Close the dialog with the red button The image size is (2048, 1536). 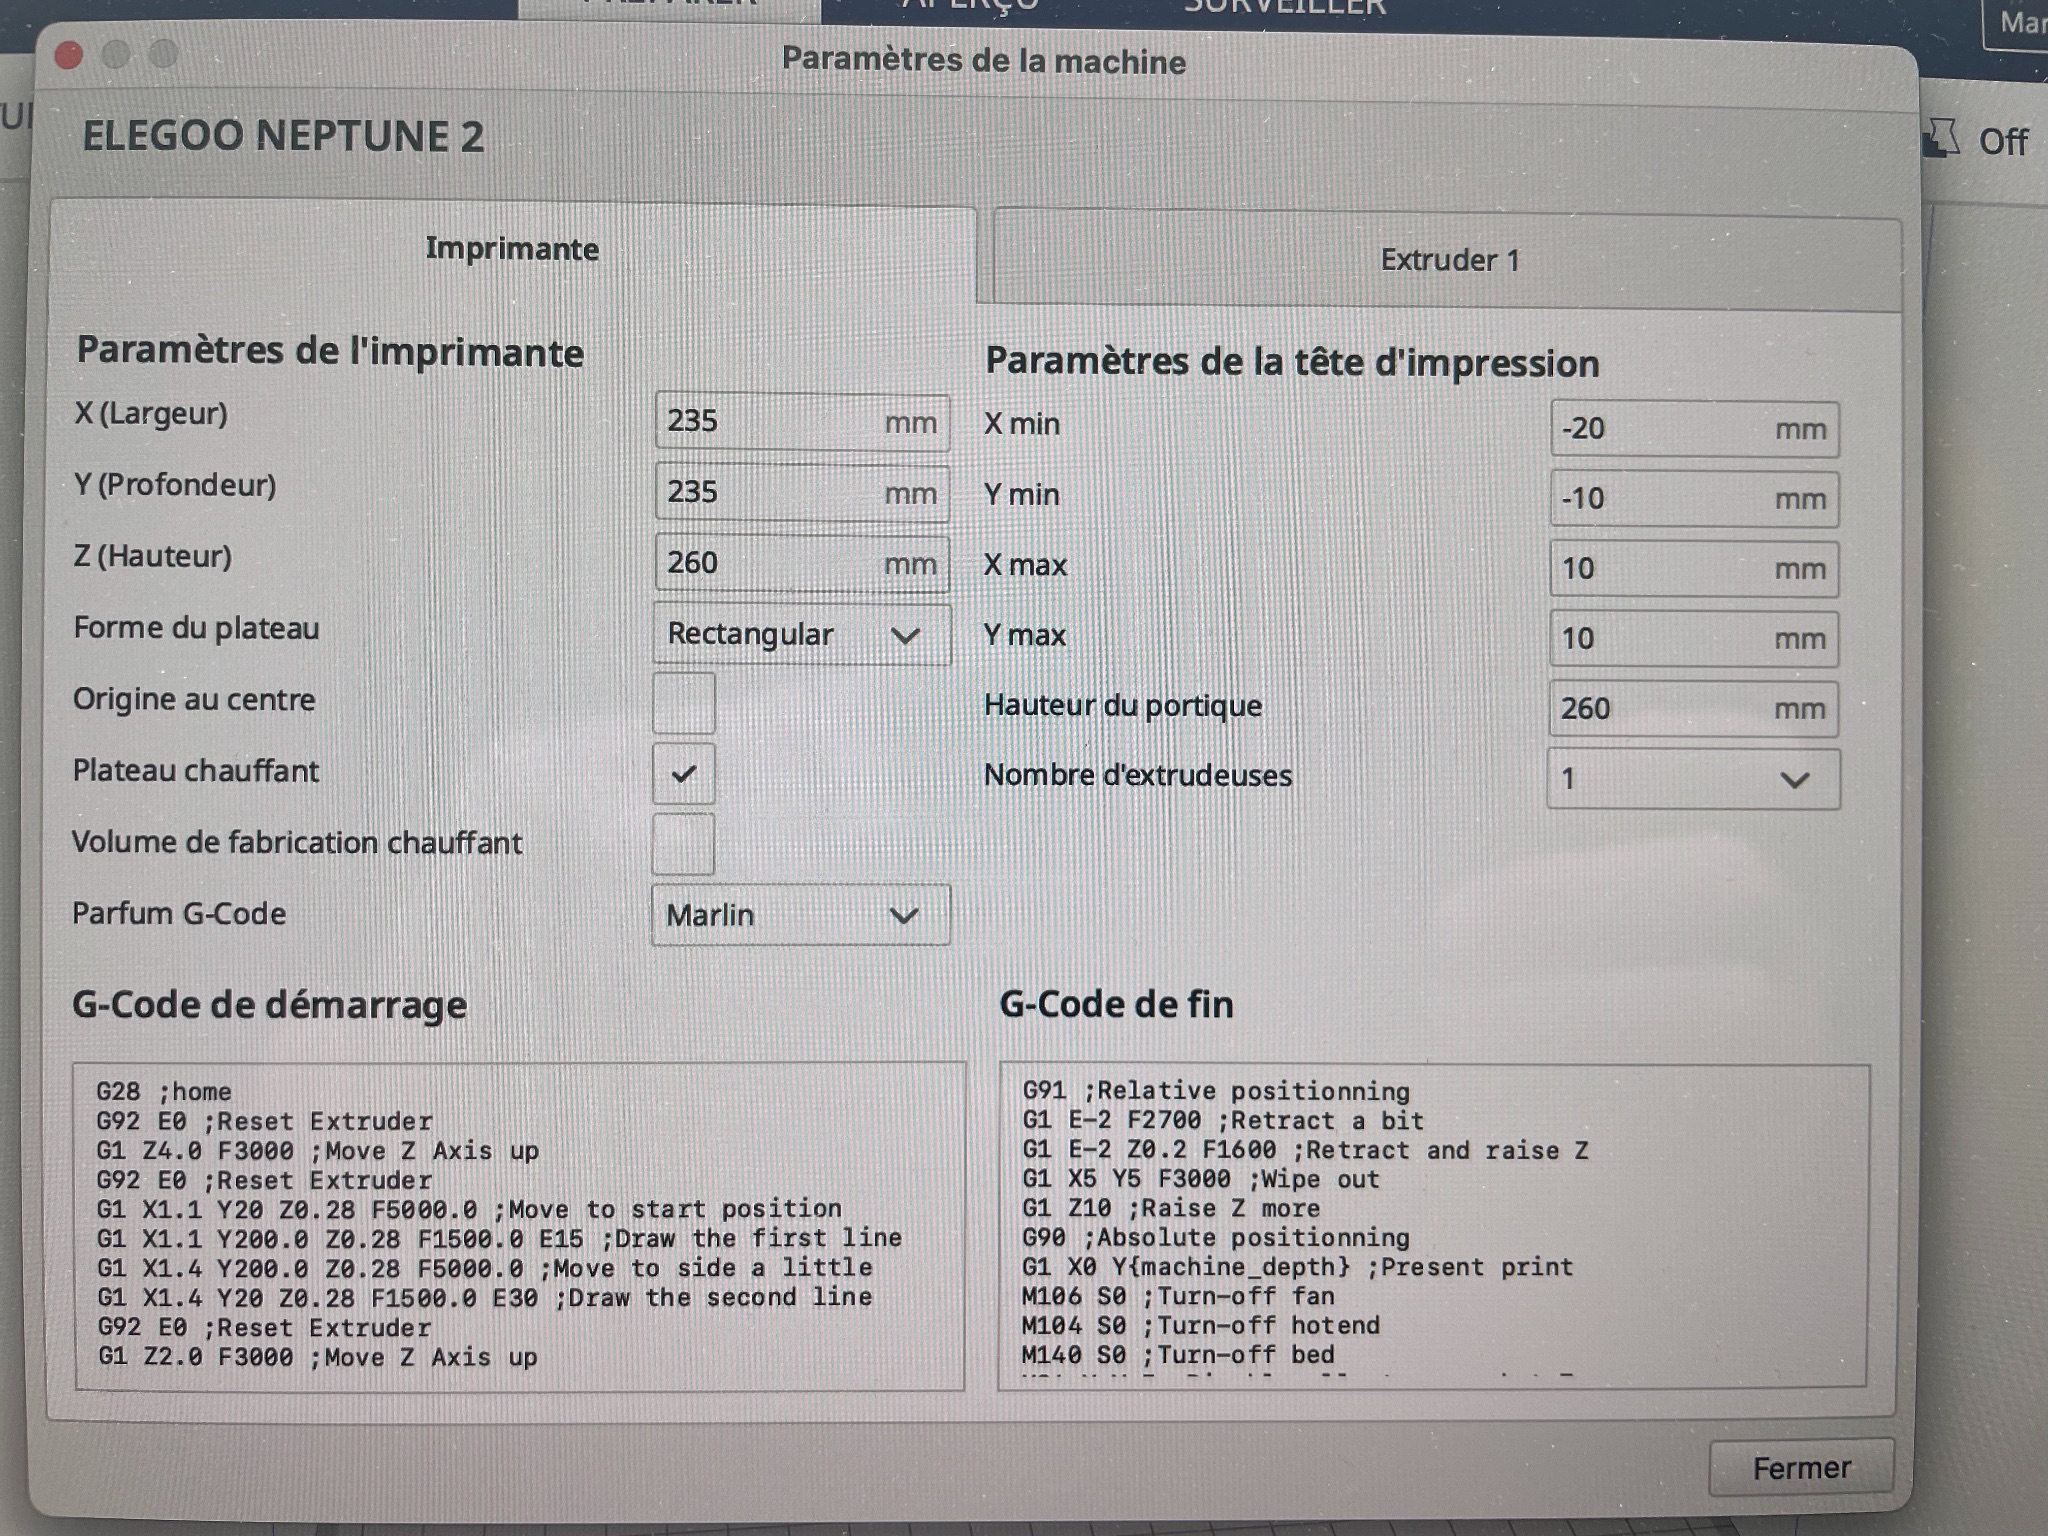[68, 55]
